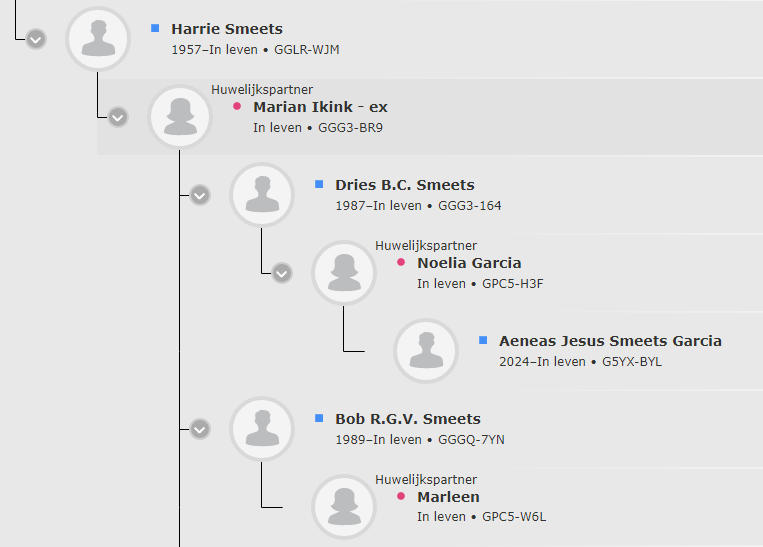Select Marleen's female silhouette avatar
This screenshot has height=547, width=763.
(x=344, y=507)
